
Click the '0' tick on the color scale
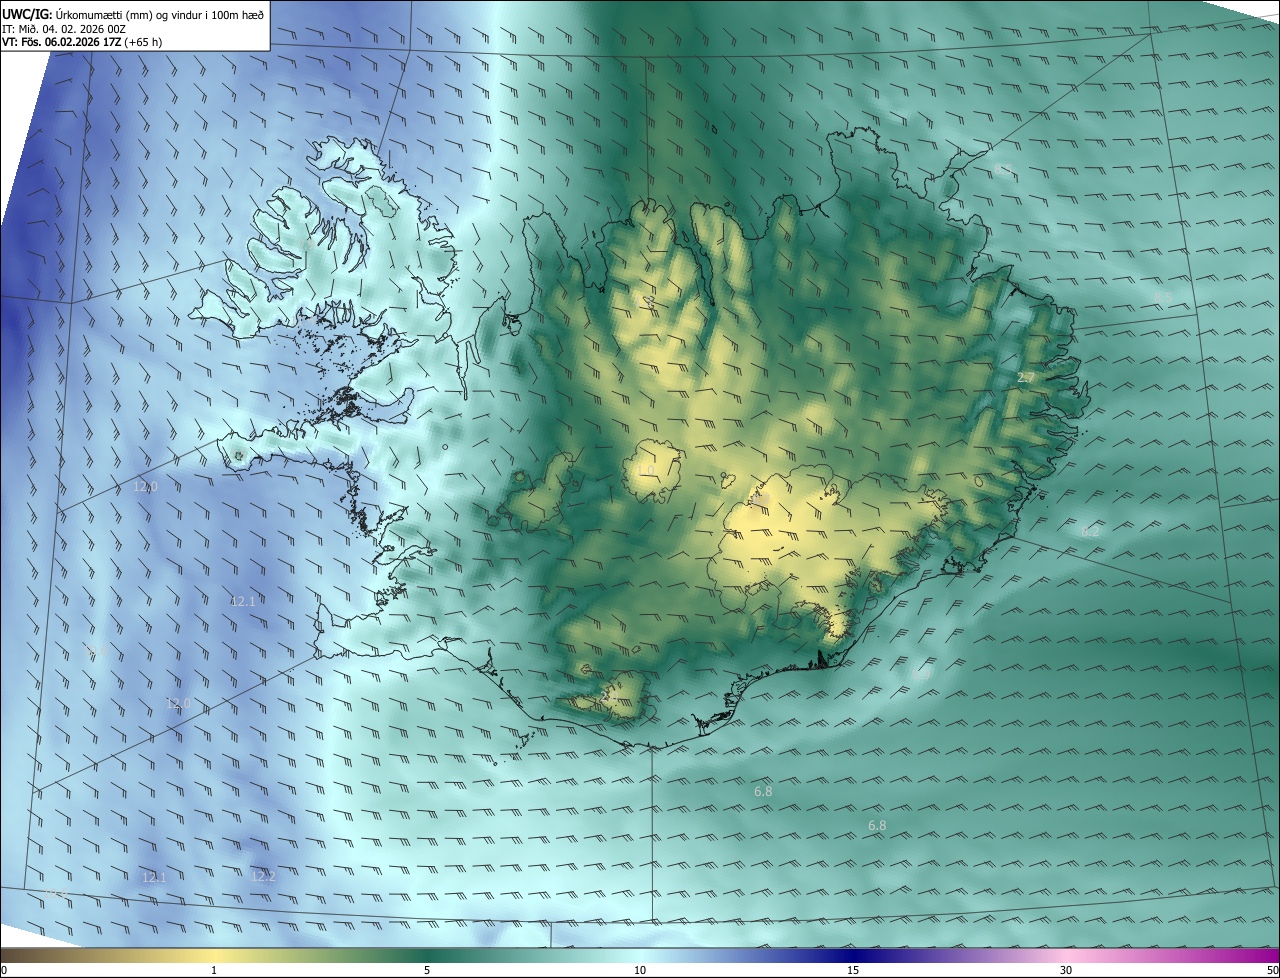4,970
